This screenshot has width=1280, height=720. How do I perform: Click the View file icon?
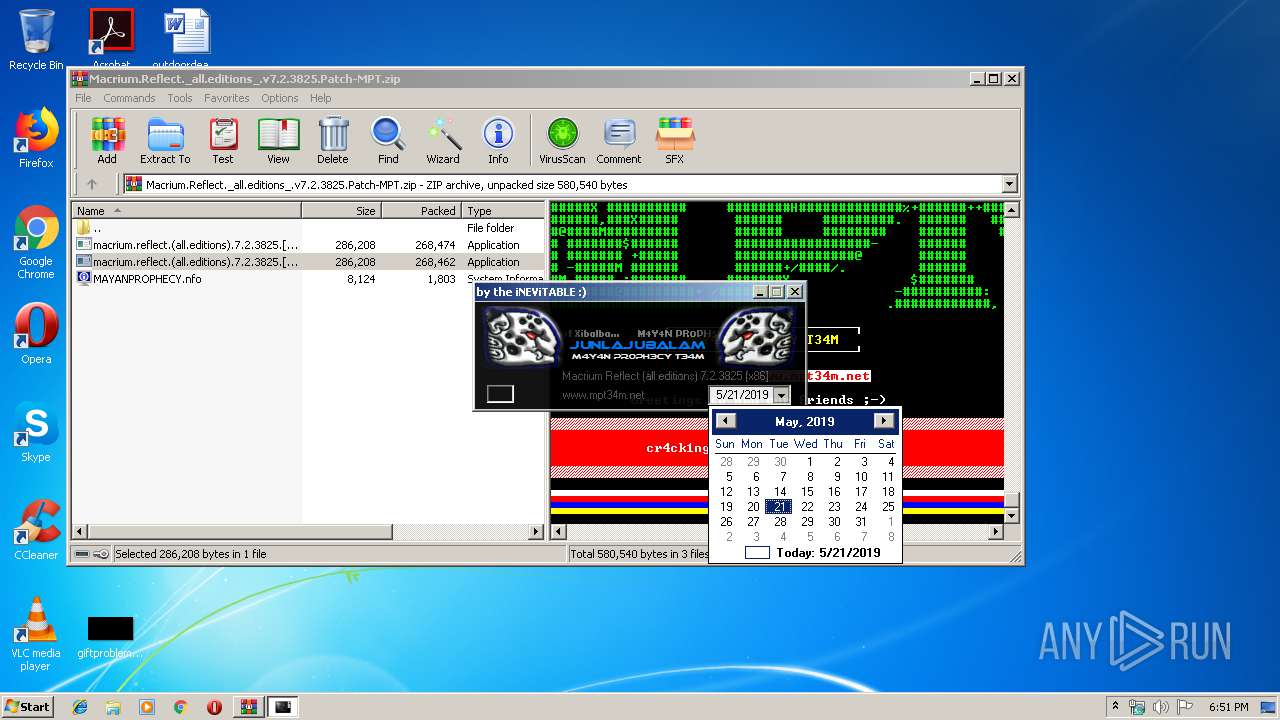(x=278, y=141)
